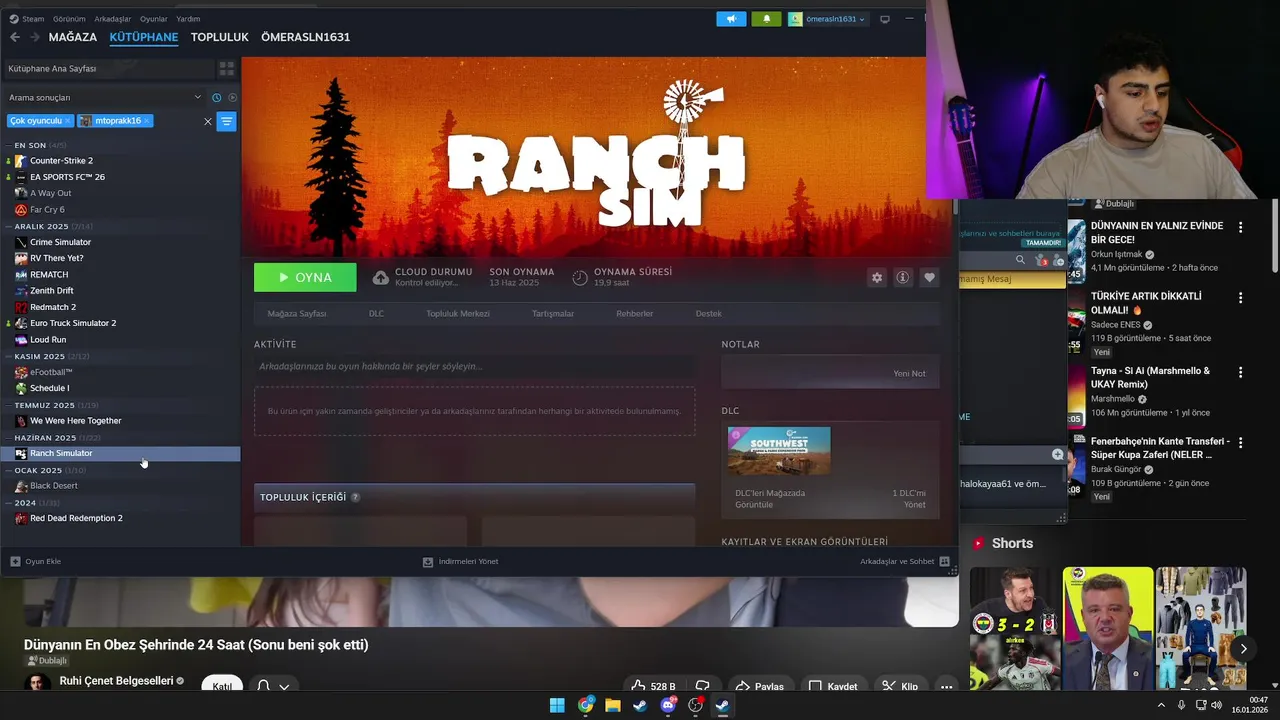Open the Mağaza Sayfası game link
Screen dimensions: 1280x720
pos(297,314)
